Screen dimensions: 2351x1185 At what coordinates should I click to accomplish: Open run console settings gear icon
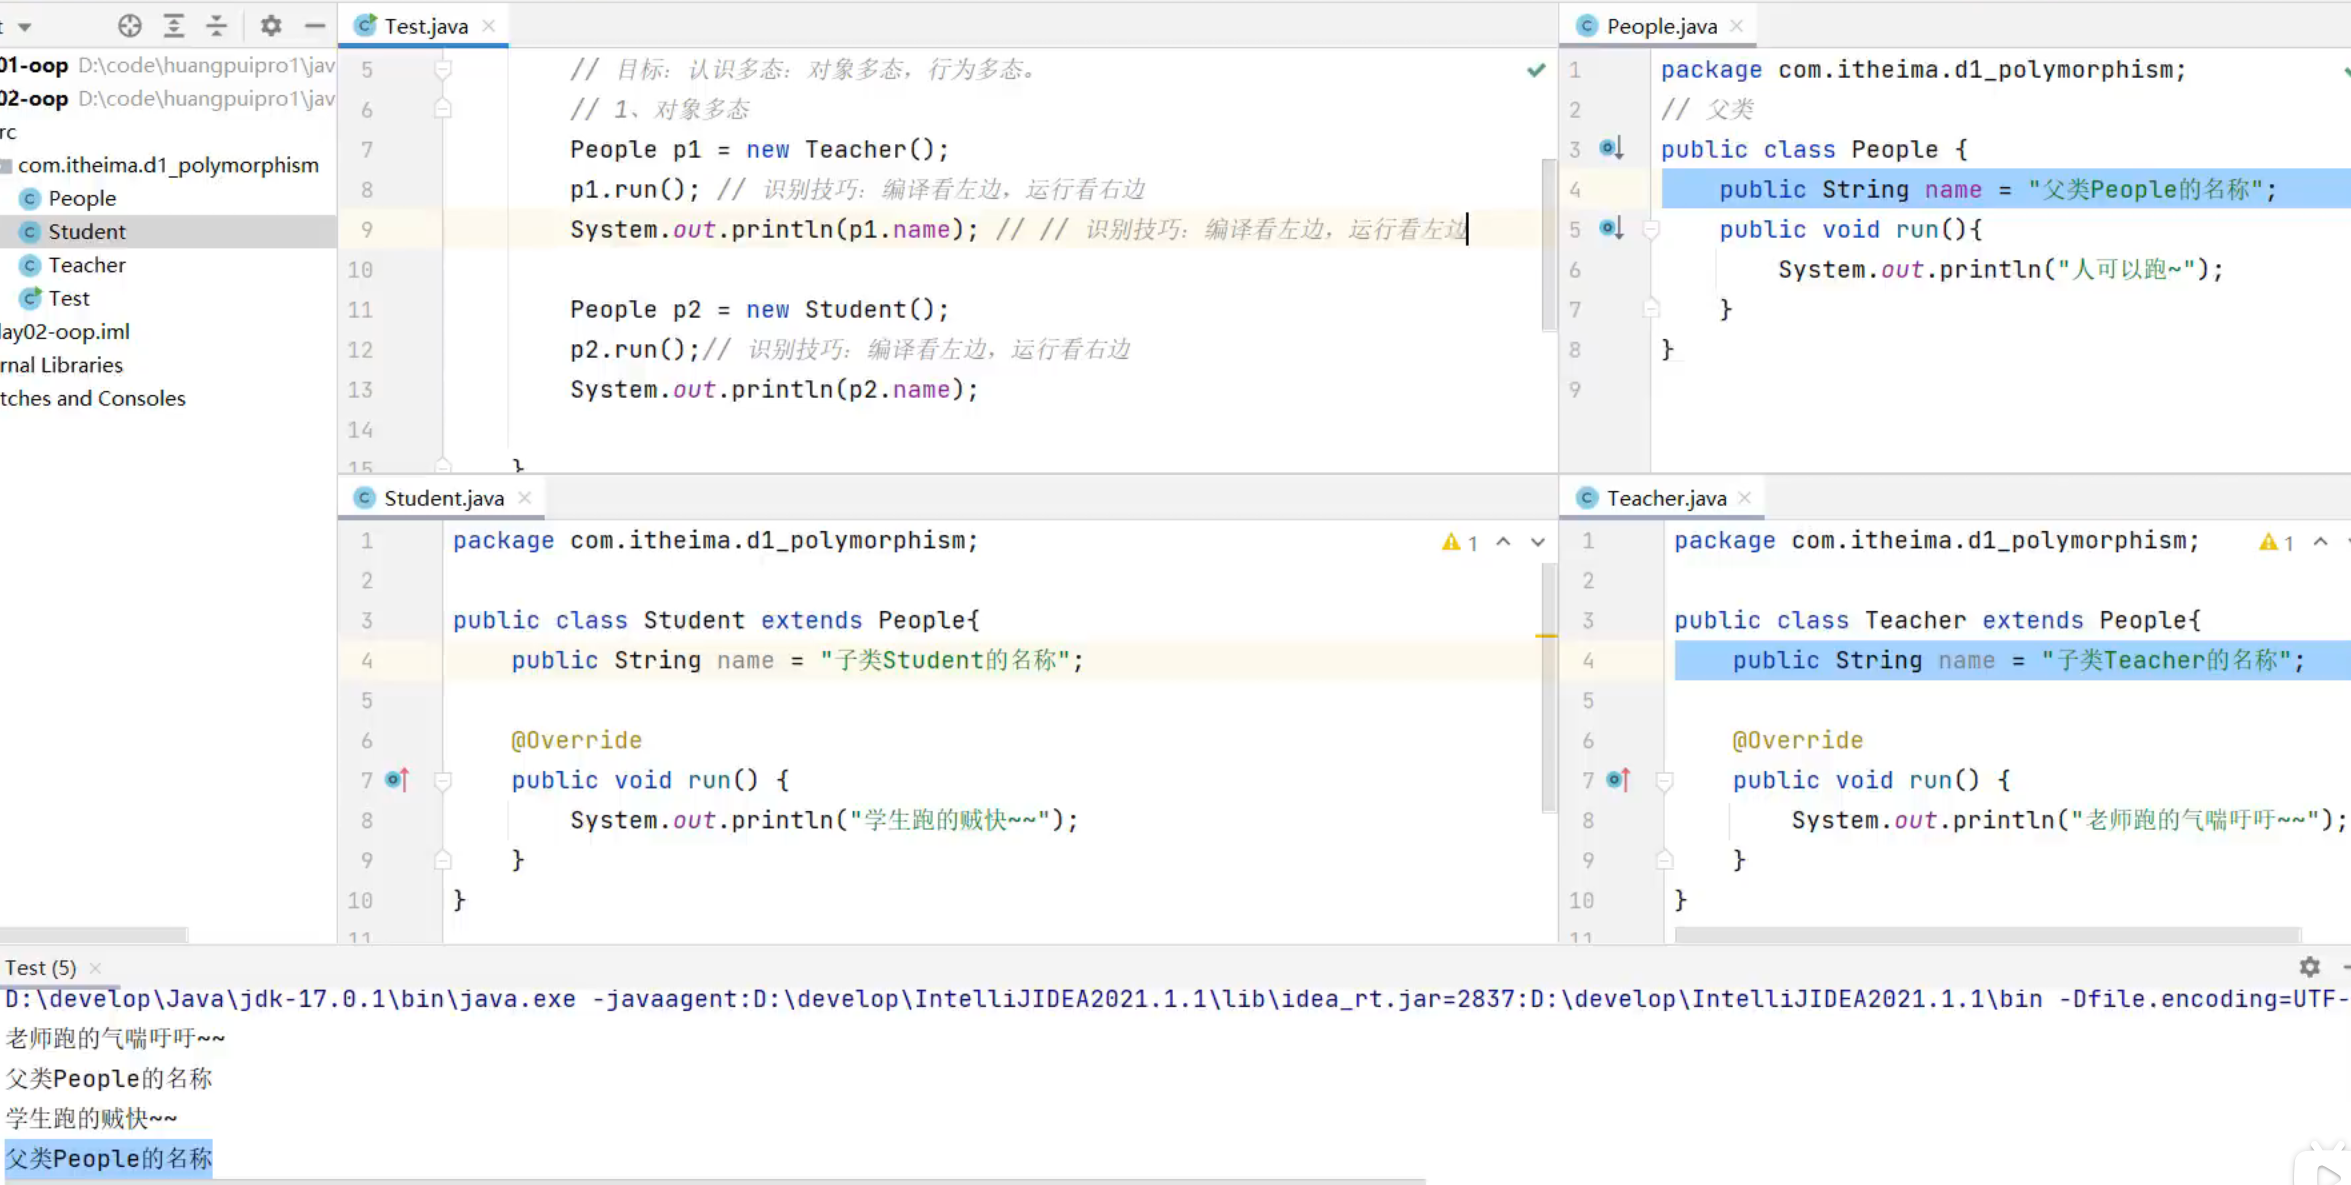tap(2309, 966)
